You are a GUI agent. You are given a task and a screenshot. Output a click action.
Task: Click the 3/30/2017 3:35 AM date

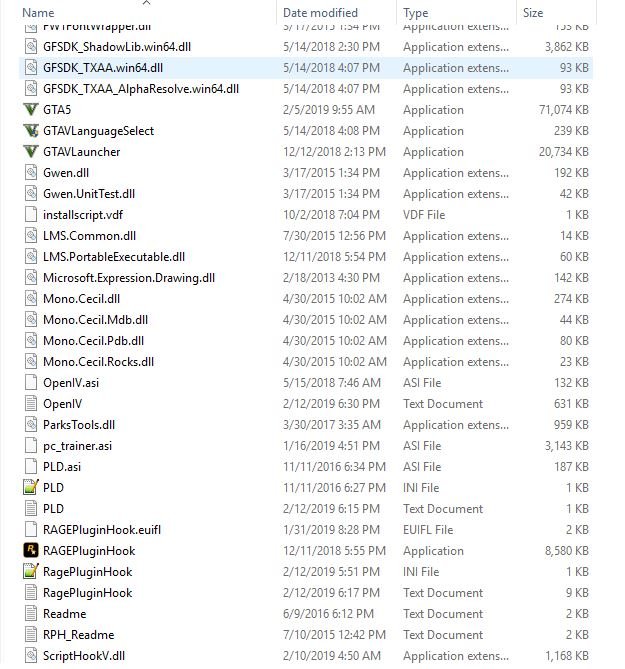(x=331, y=425)
